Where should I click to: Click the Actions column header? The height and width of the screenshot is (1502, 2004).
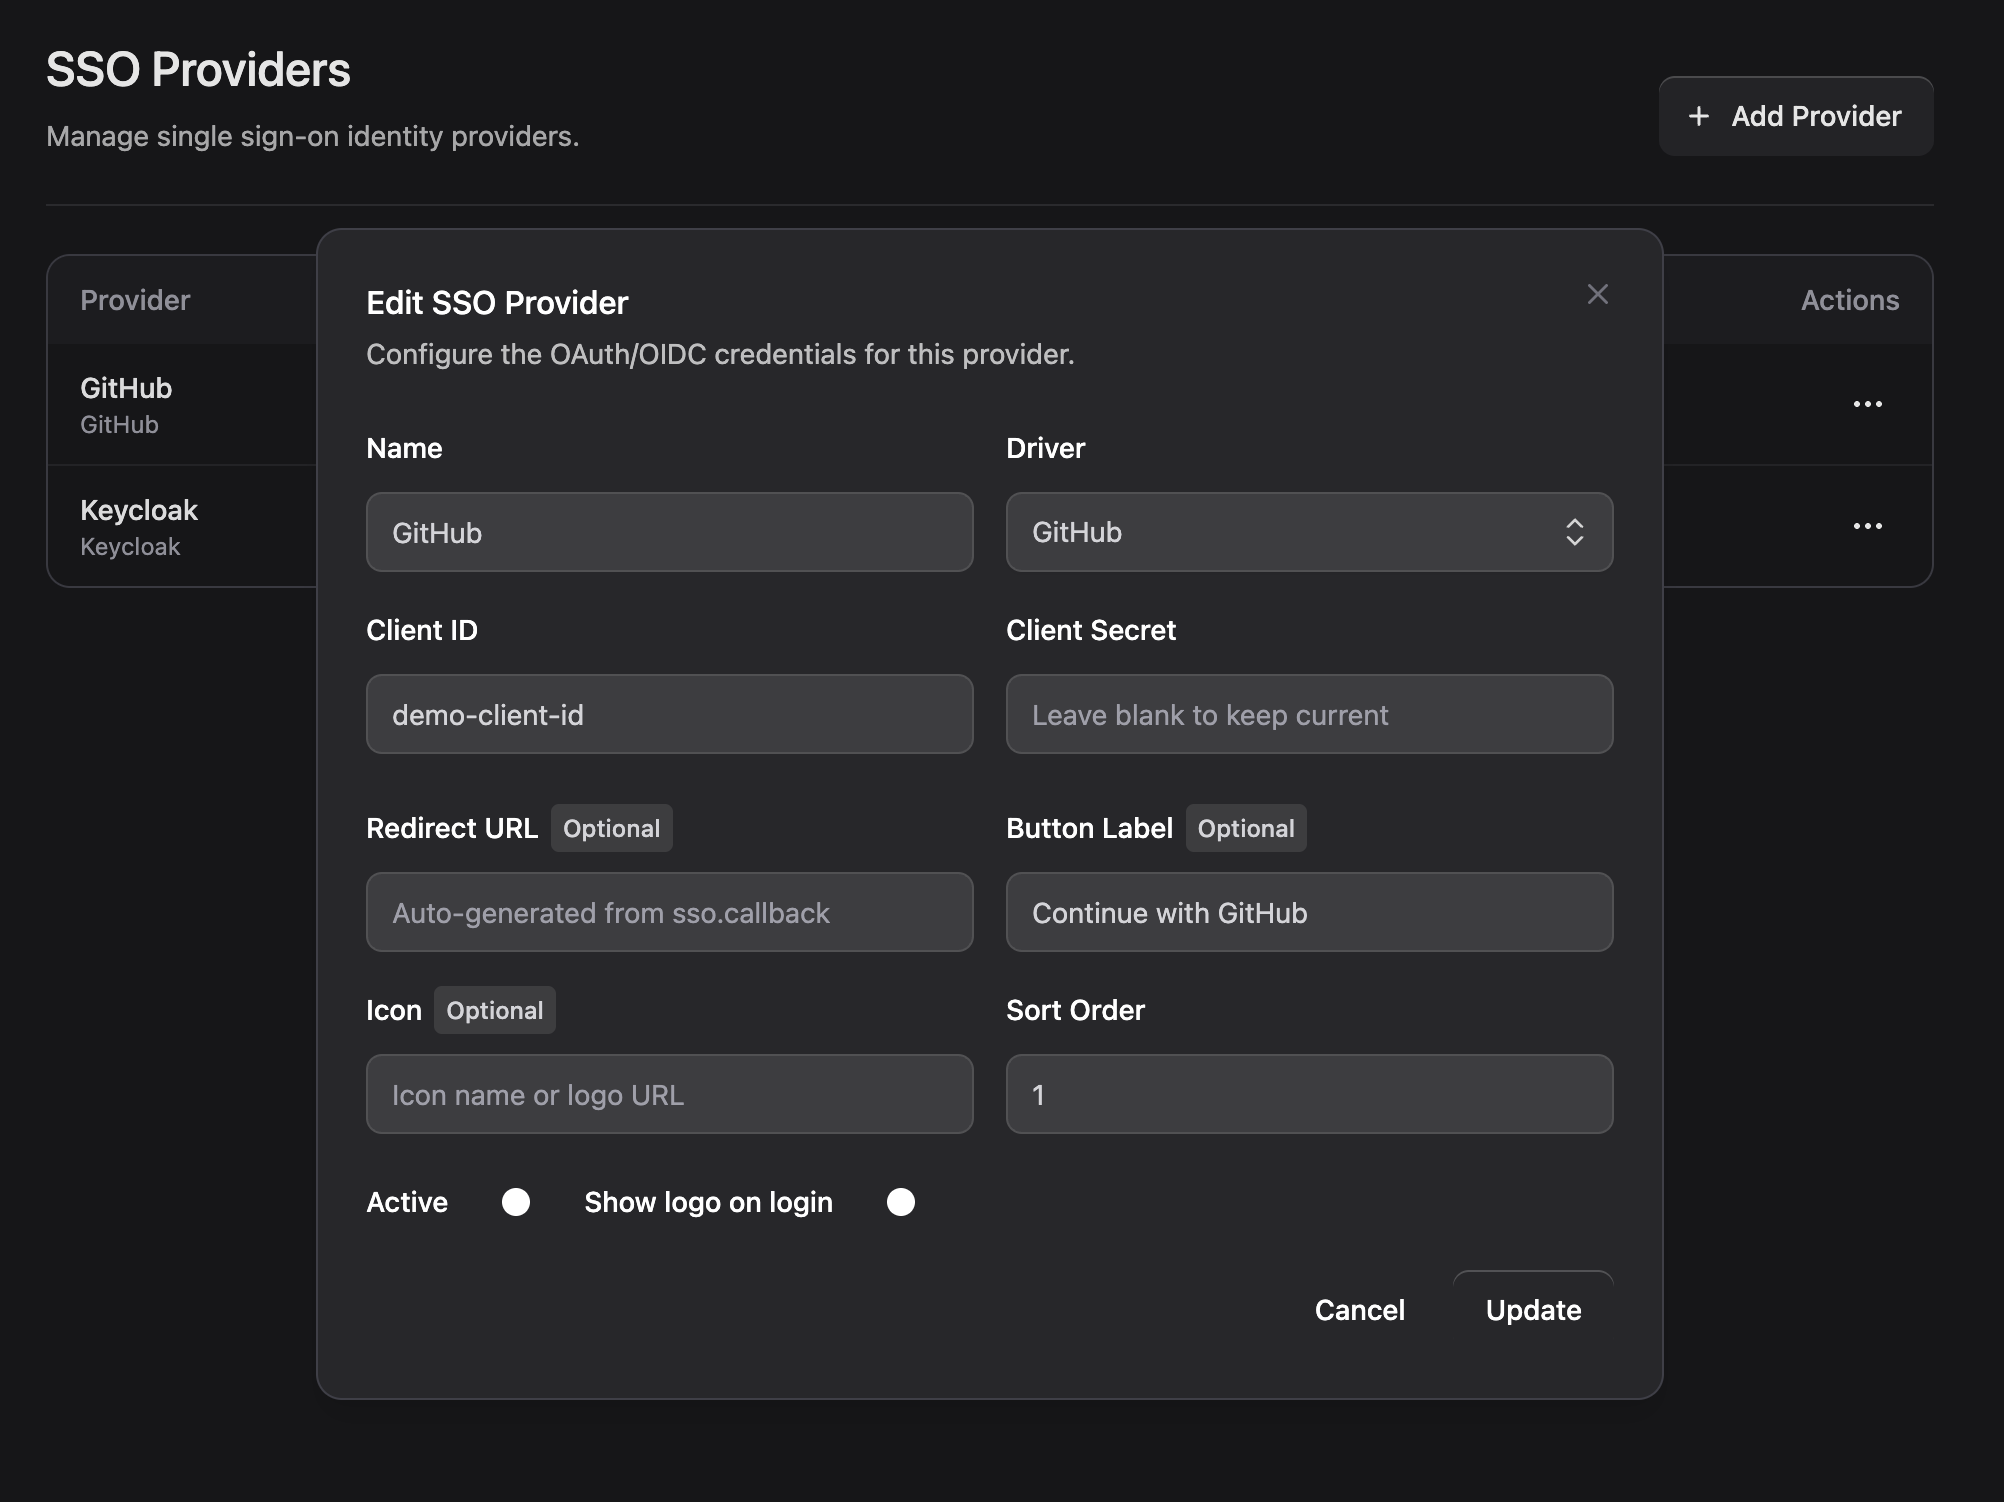tap(1849, 300)
